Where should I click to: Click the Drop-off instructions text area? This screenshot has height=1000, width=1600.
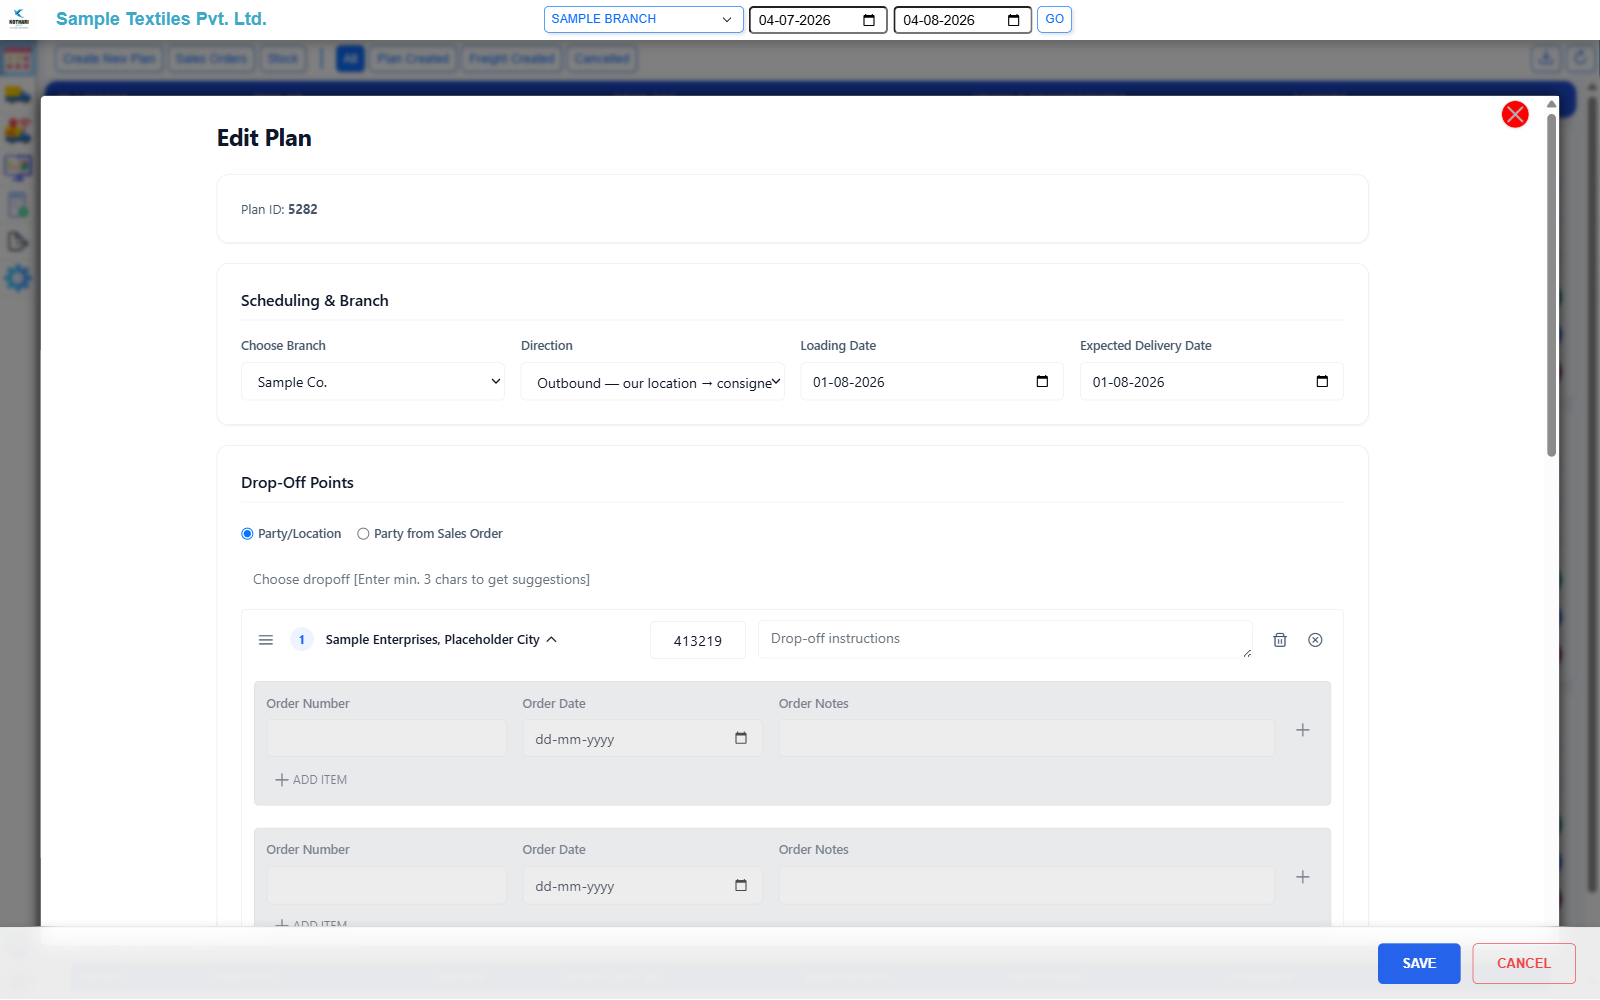point(1005,639)
